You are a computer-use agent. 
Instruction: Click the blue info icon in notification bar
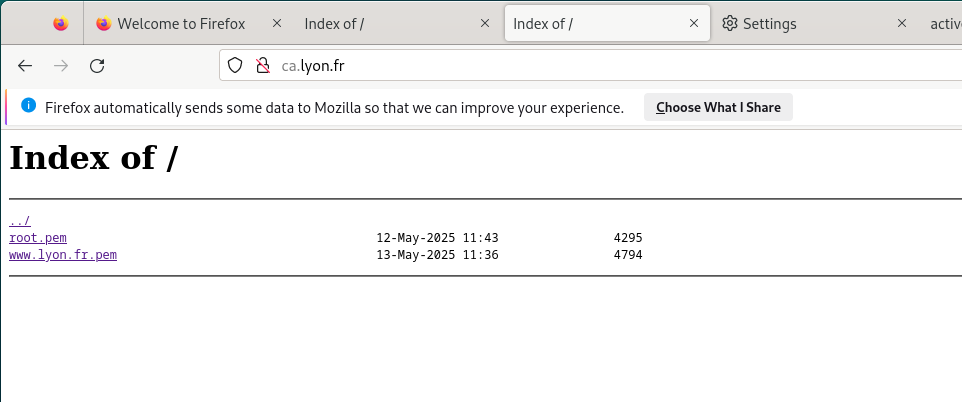(28, 106)
